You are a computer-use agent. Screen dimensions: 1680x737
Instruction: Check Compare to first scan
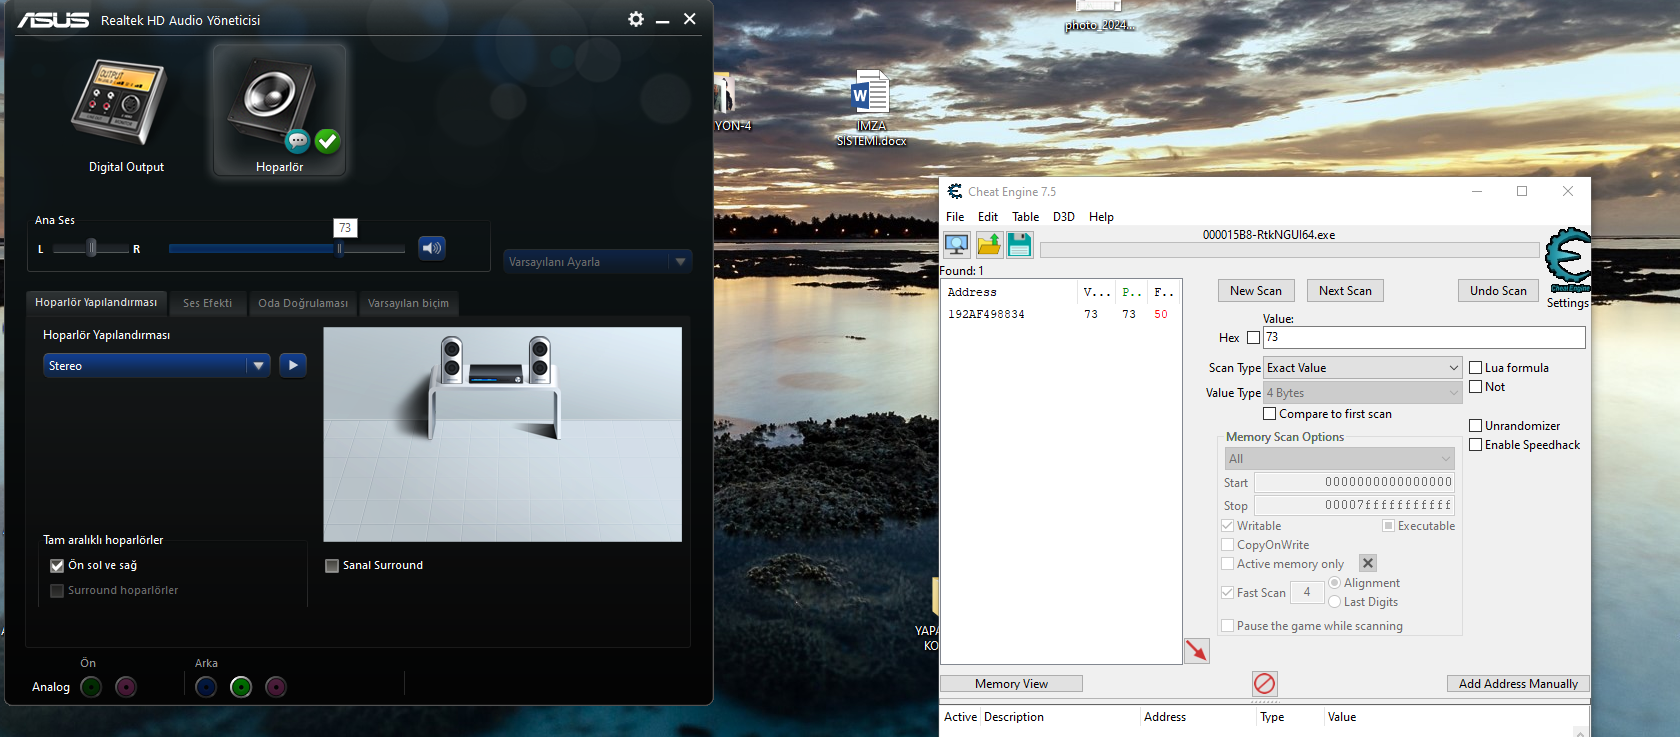click(1270, 414)
